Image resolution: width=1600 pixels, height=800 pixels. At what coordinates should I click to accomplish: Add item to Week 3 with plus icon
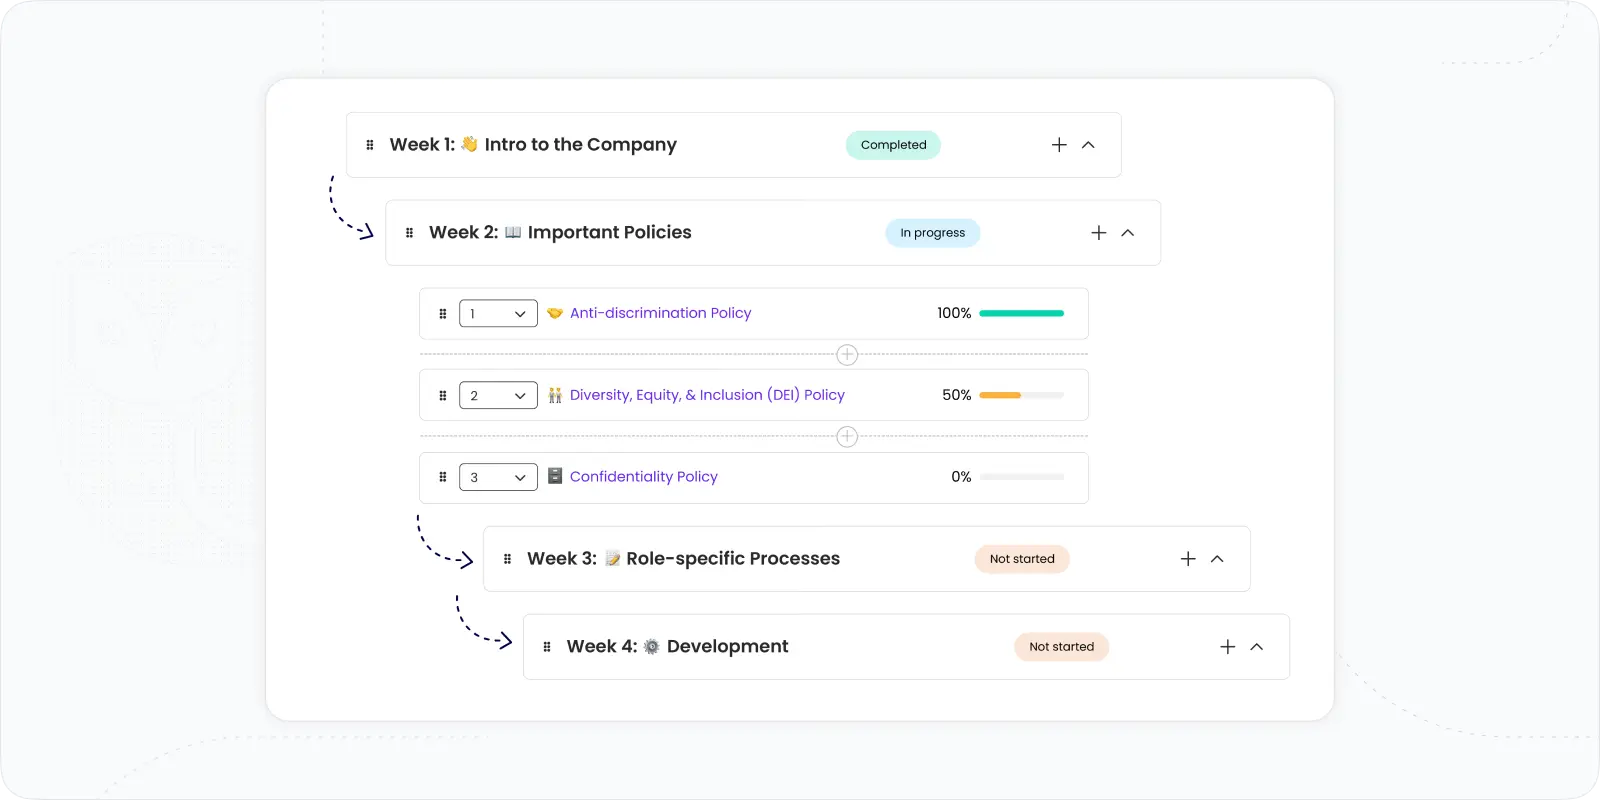(x=1188, y=559)
